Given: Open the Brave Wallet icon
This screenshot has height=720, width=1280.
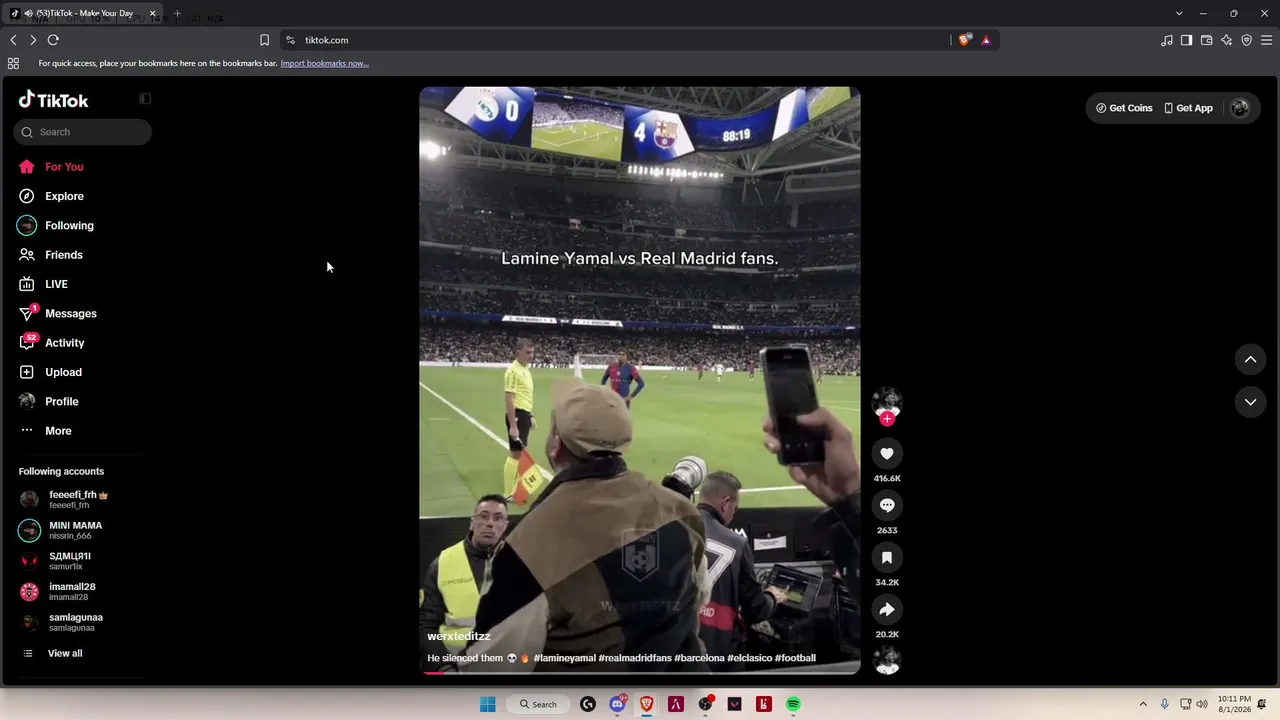Looking at the screenshot, I should coord(1206,40).
